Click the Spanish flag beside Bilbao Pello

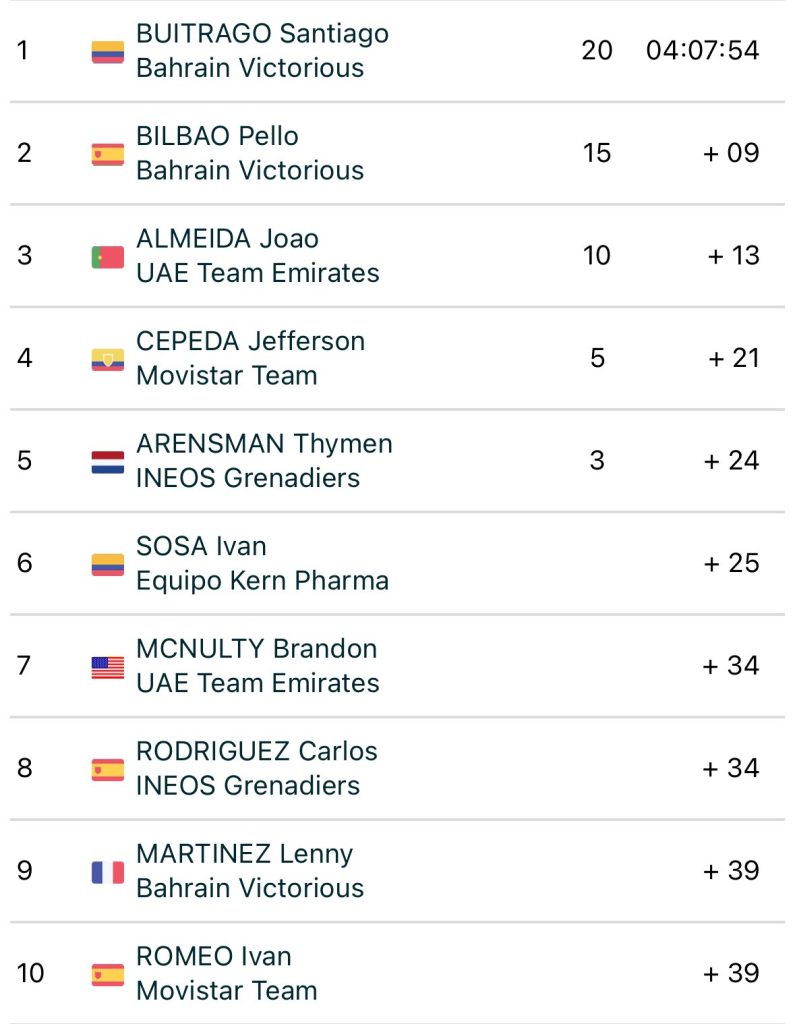click(x=107, y=154)
